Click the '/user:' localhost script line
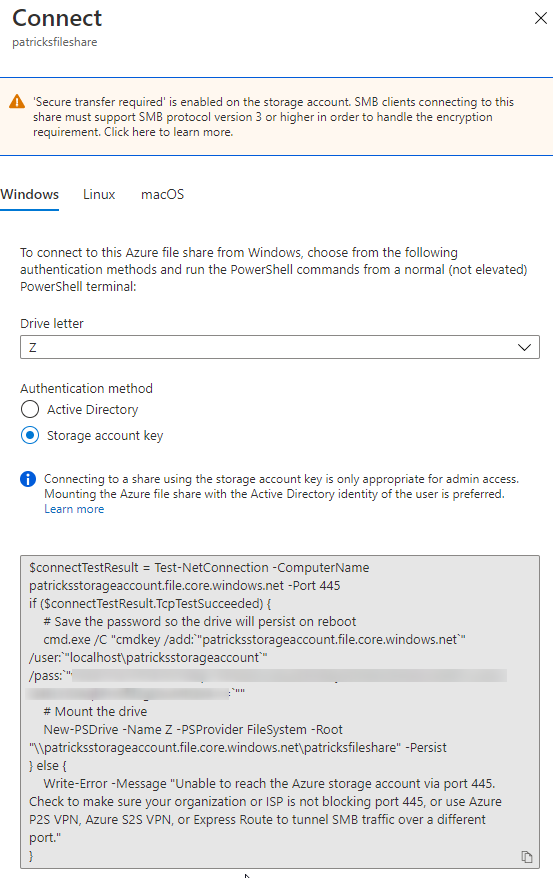The image size is (553, 878). [148, 657]
